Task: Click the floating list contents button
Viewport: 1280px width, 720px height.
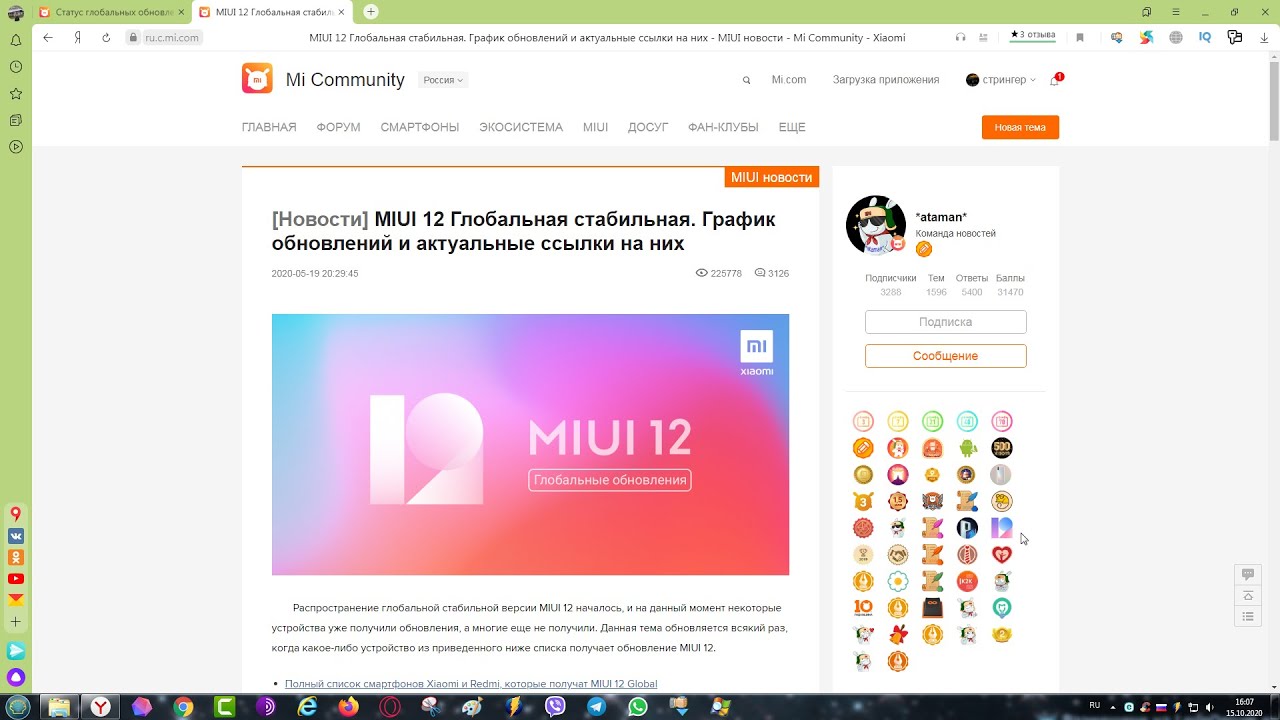Action: coord(1247,617)
